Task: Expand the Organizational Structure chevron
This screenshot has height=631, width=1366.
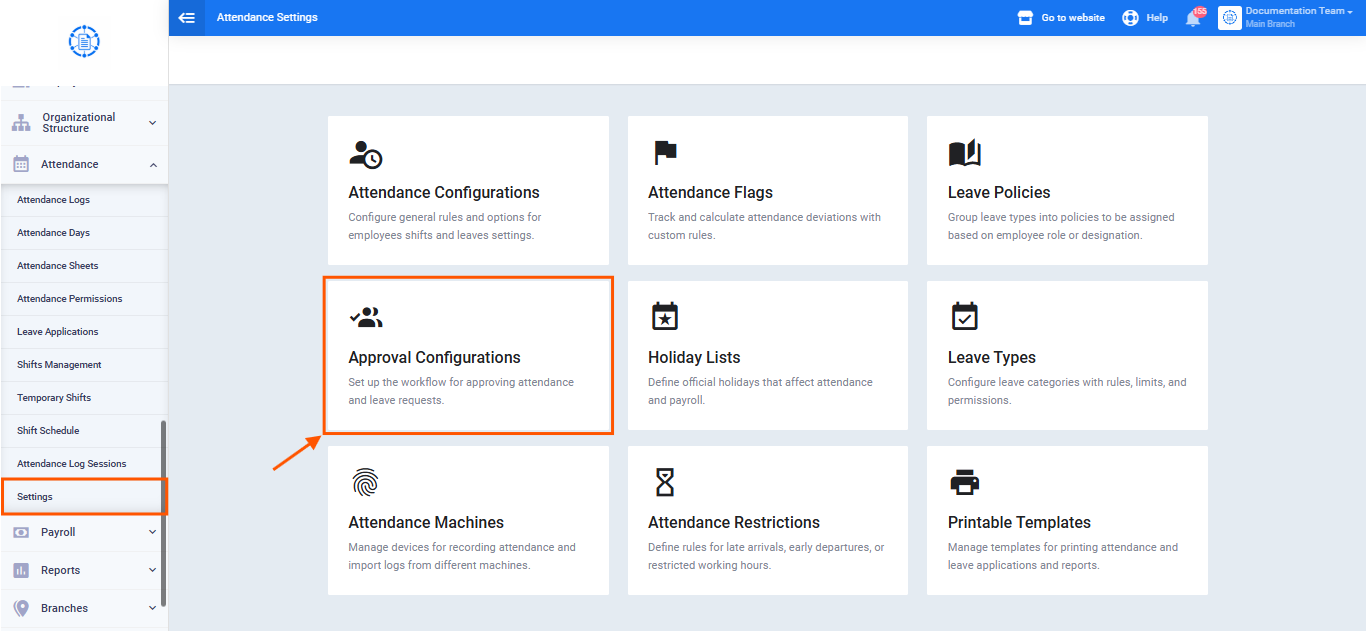Action: 152,123
